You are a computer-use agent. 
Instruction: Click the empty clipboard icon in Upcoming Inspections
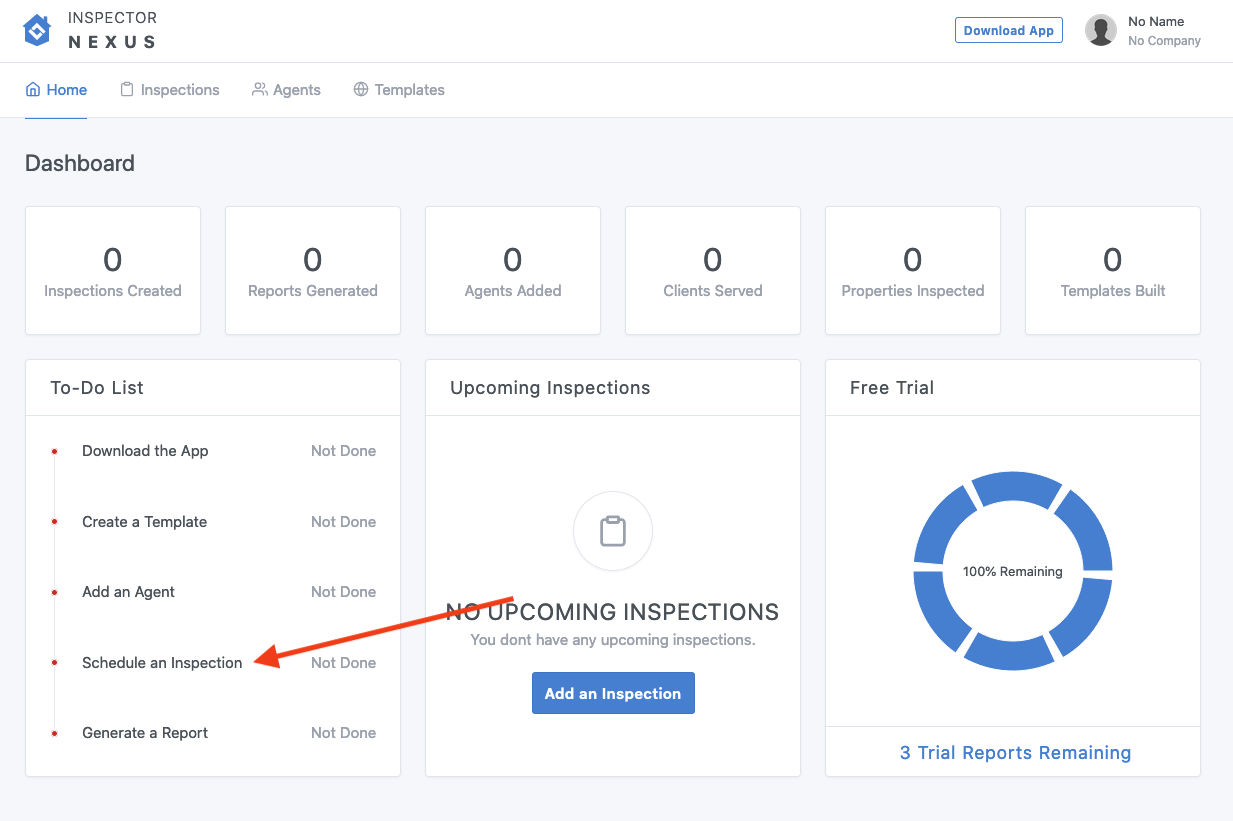612,531
